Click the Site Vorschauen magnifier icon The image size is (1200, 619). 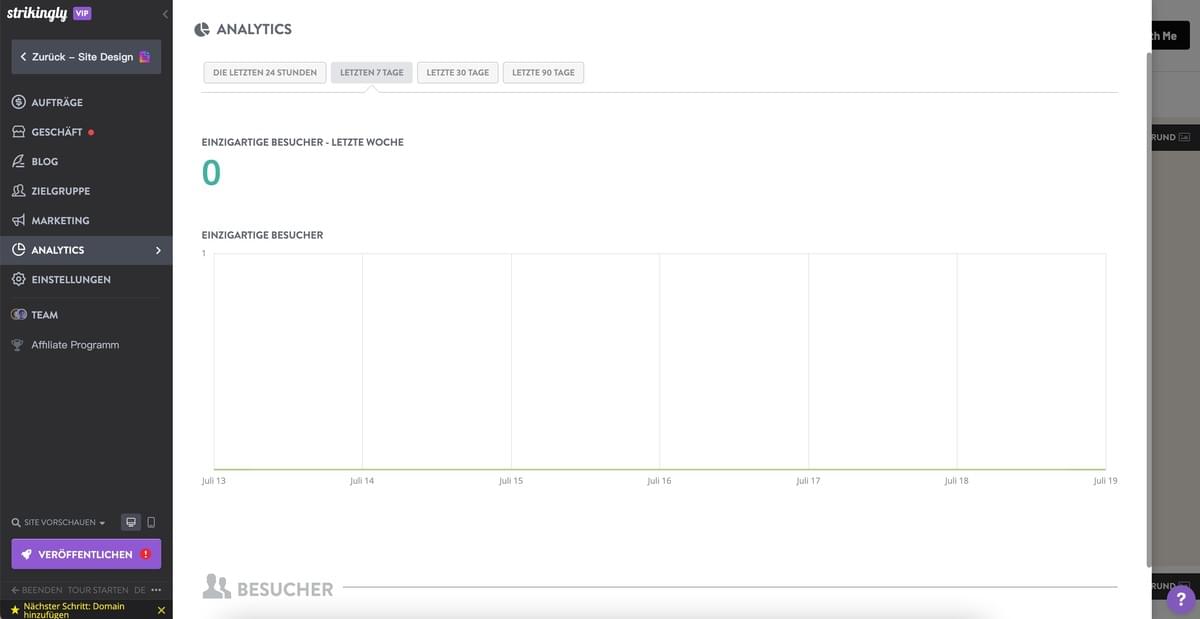16,522
